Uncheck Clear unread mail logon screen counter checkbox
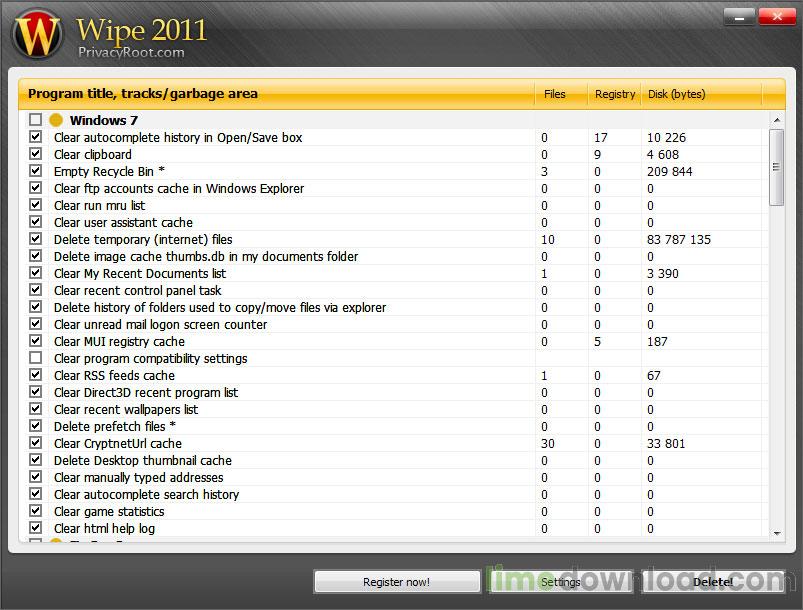Screen dimensions: 803x610 click(x=35, y=324)
